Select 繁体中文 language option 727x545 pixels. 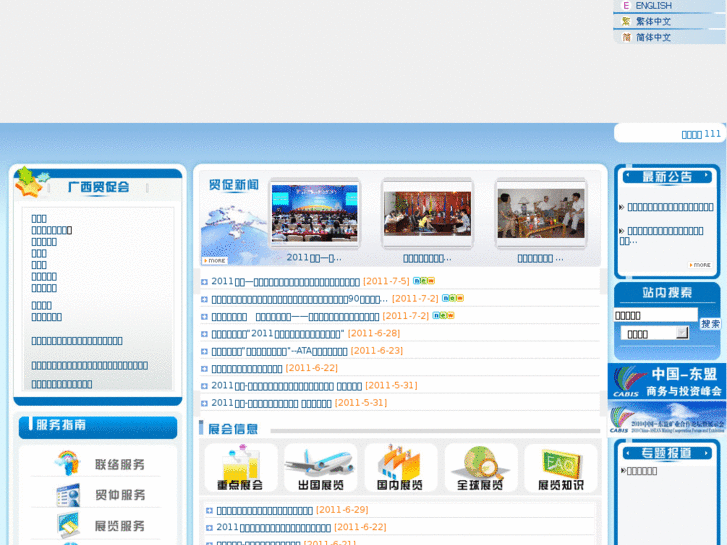[x=653, y=21]
